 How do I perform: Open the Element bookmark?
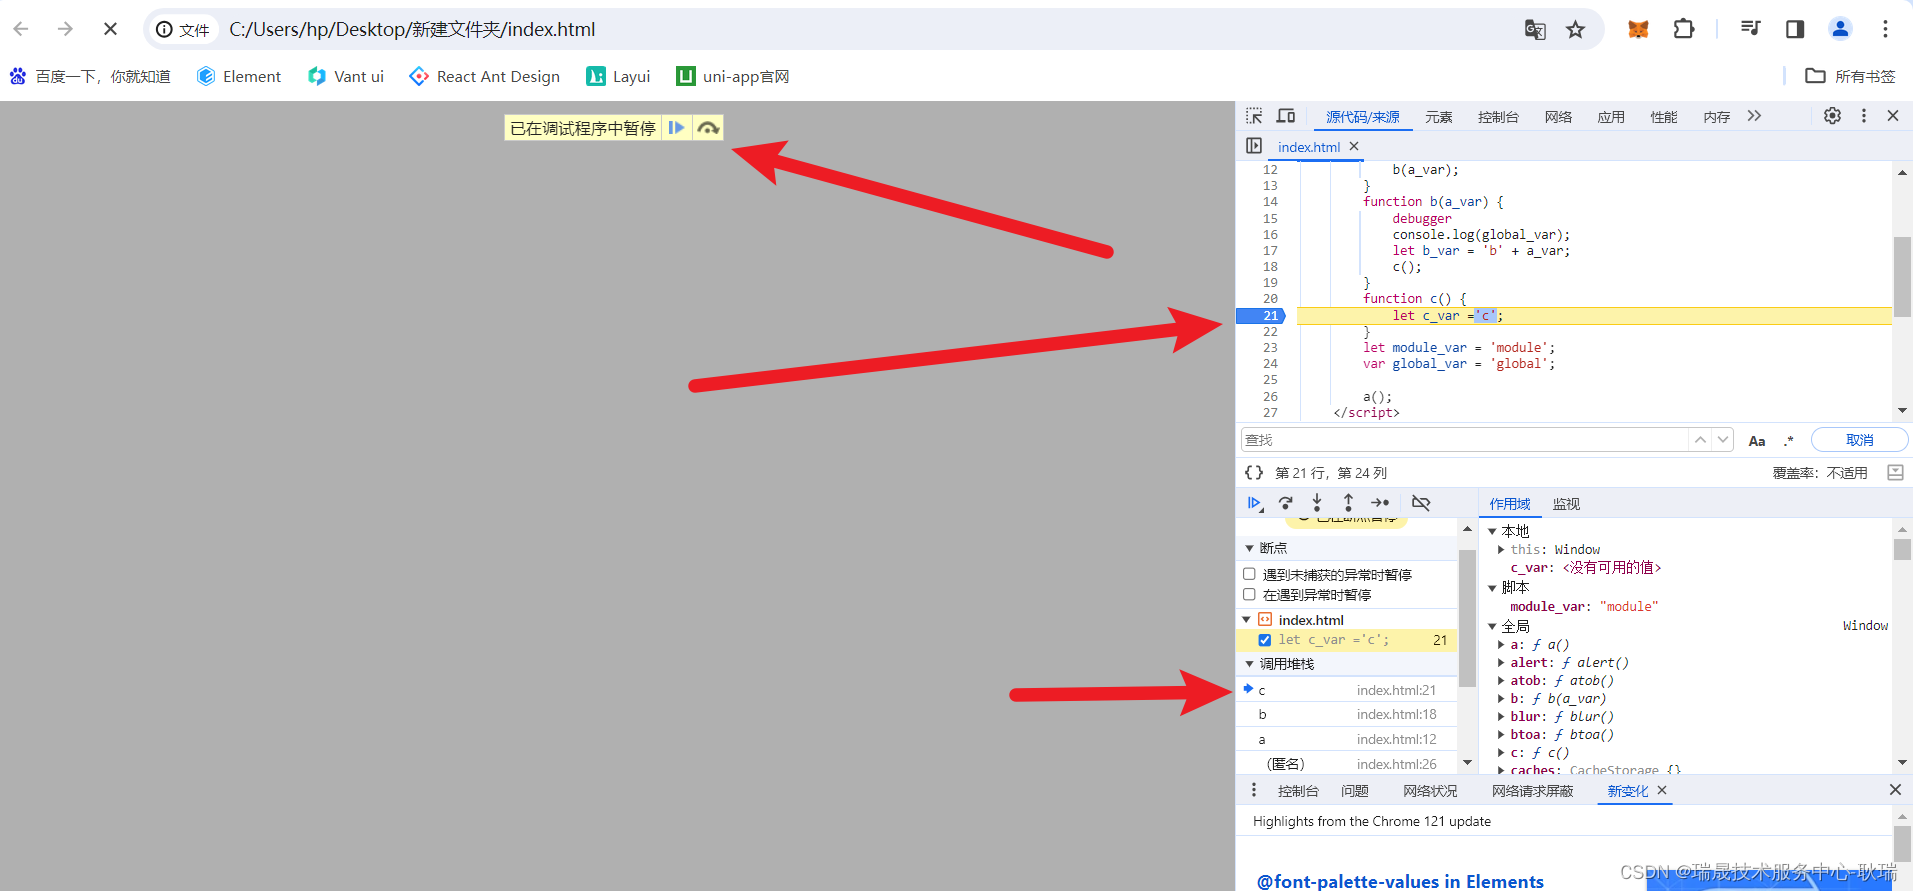point(239,76)
